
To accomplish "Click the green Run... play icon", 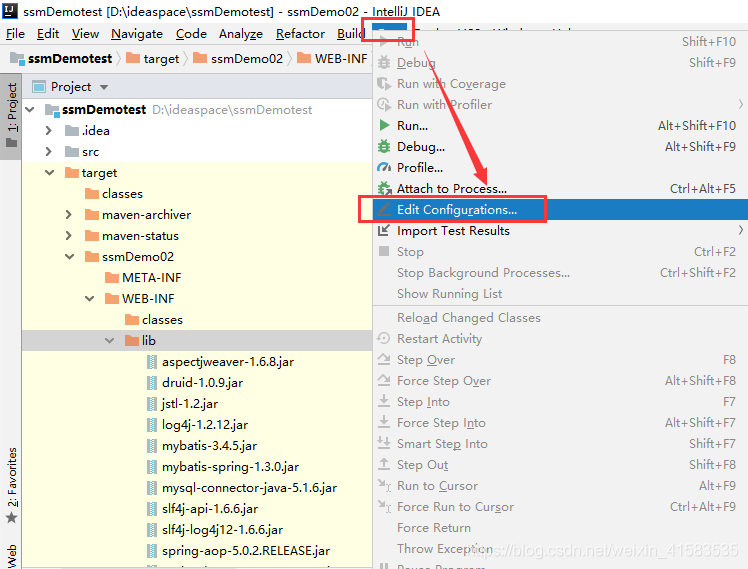I will pos(384,125).
